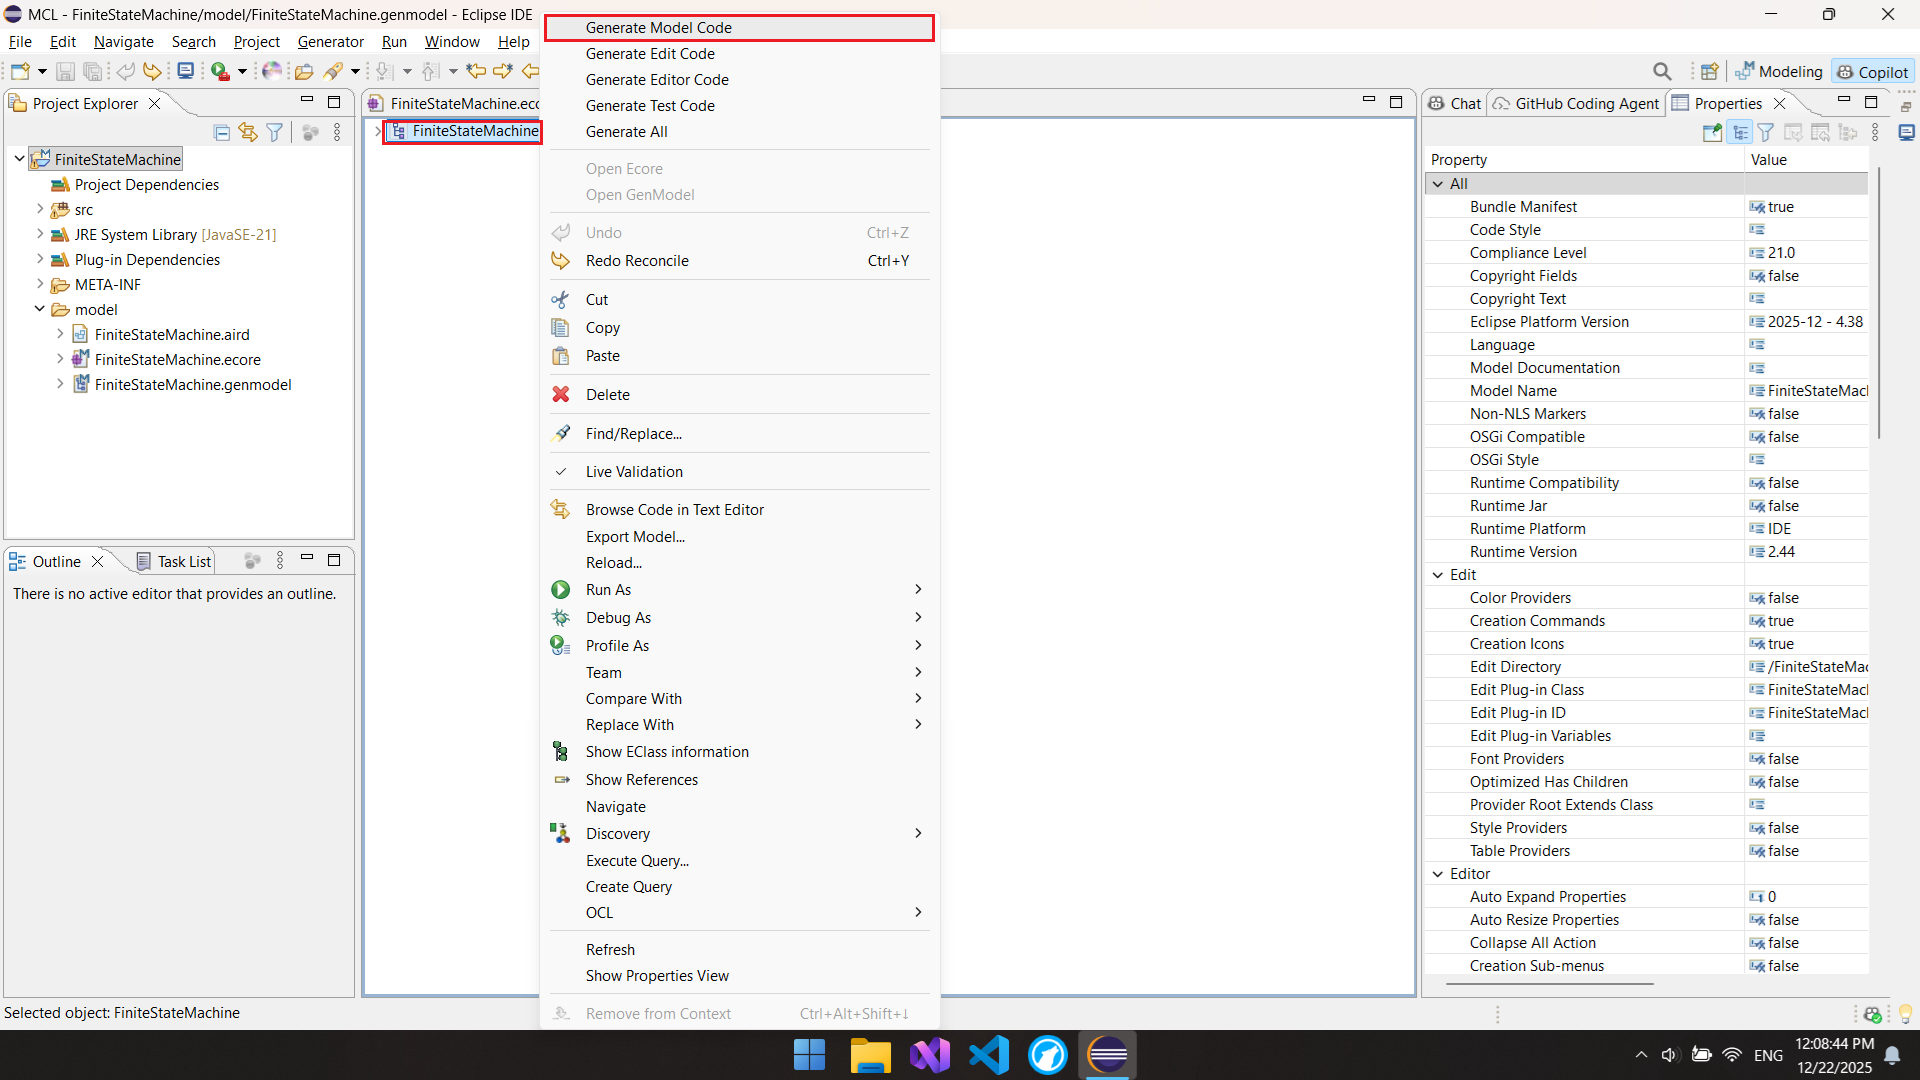The image size is (1920, 1080).
Task: Choose Generate Model Code menu entry
Action: point(658,28)
